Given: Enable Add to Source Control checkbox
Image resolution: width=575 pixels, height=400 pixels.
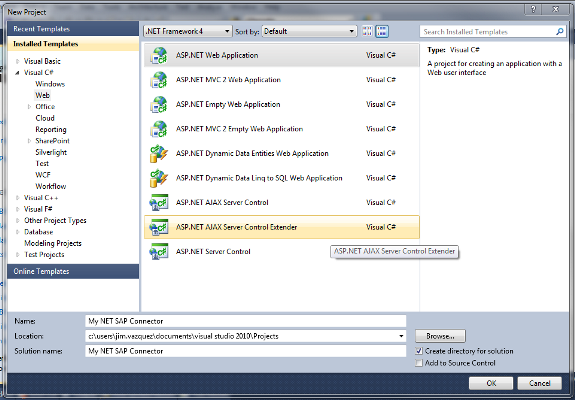Looking at the screenshot, I should pos(419,363).
